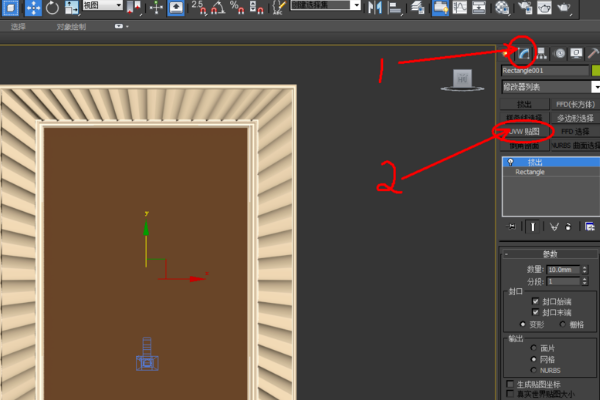
Task: Open the Rendered Frame Window icon
Action: point(544,7)
